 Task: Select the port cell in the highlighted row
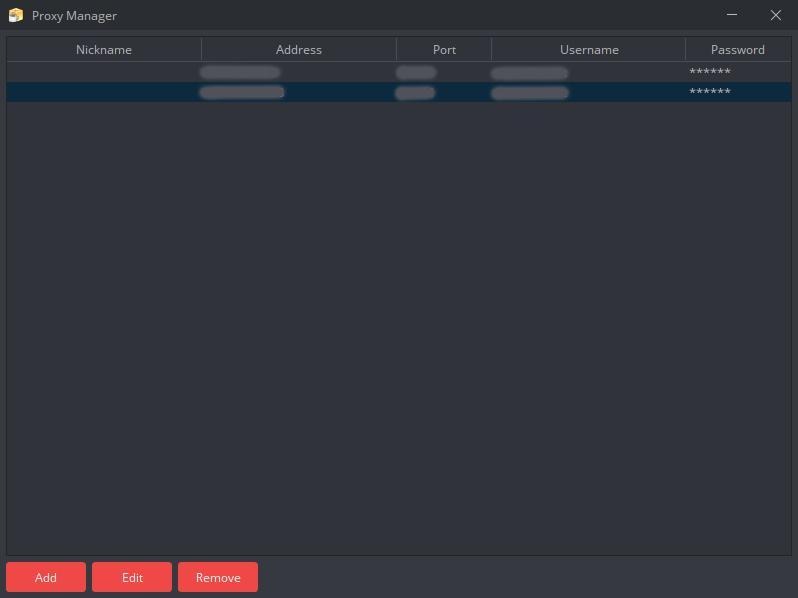415,92
